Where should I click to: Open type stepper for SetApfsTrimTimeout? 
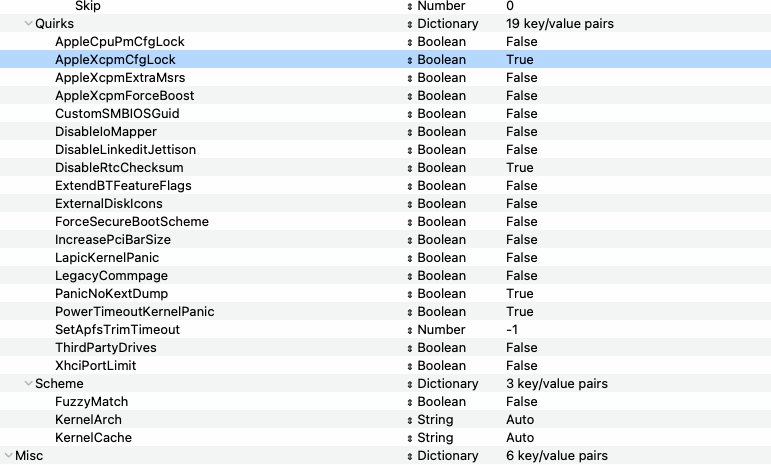[410, 330]
